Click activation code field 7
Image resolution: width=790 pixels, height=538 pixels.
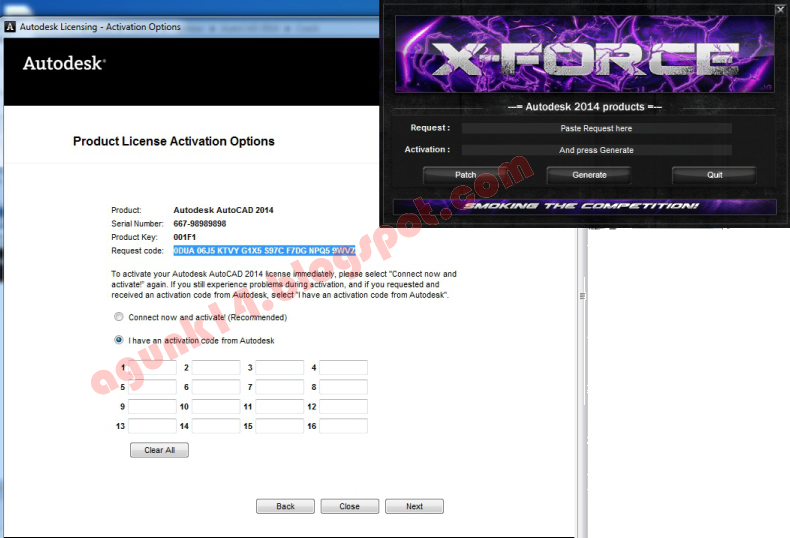coord(280,387)
